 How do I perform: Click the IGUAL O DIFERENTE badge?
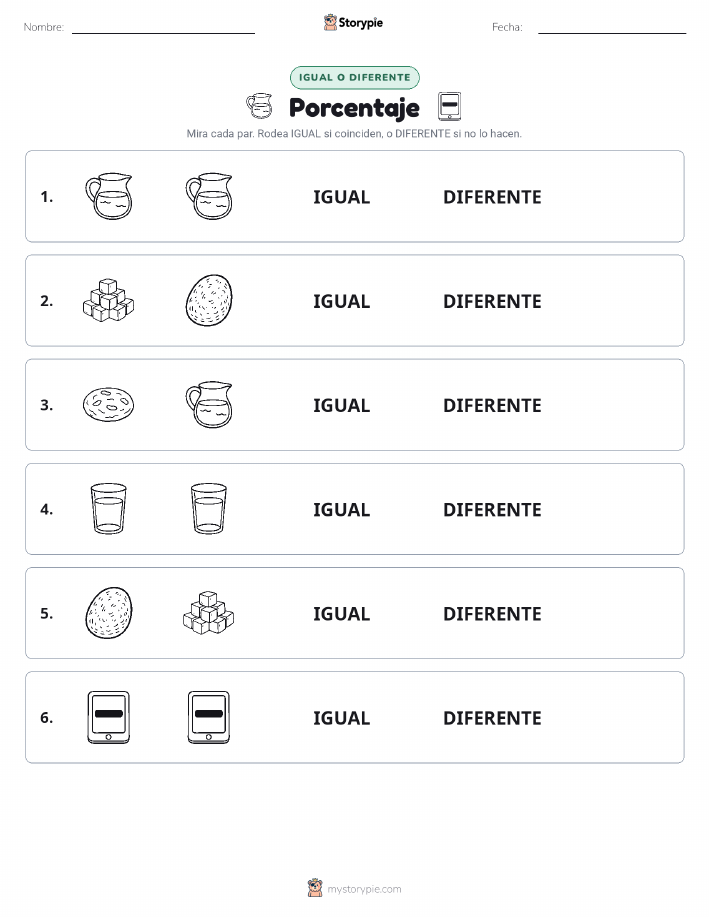click(x=354, y=77)
